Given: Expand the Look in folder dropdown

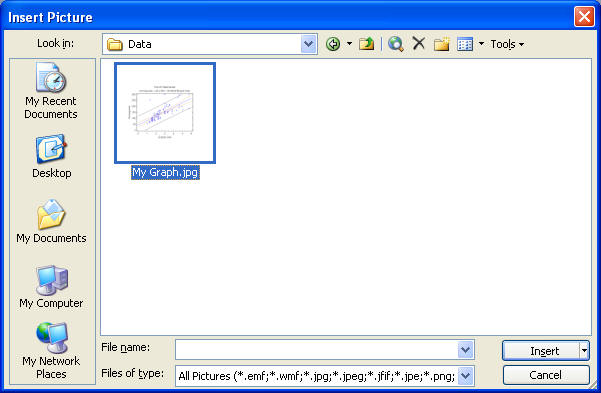Looking at the screenshot, I should coord(309,44).
